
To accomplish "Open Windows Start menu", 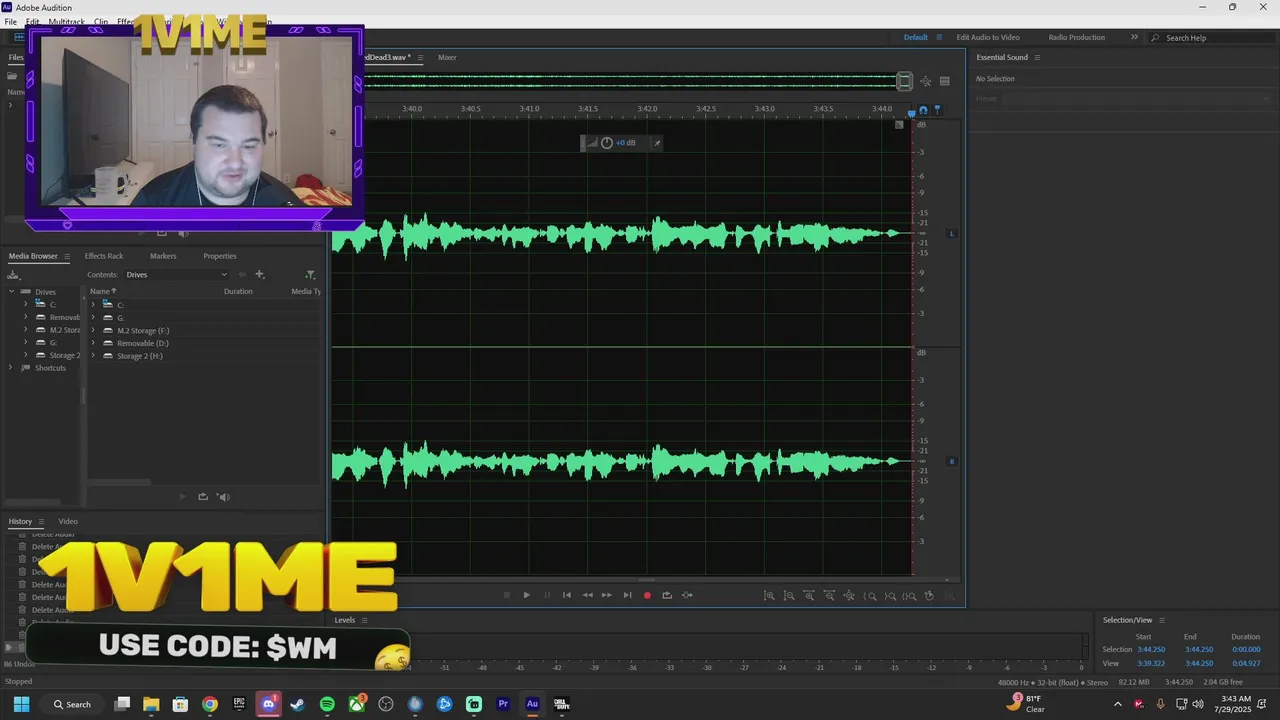I will coord(21,704).
